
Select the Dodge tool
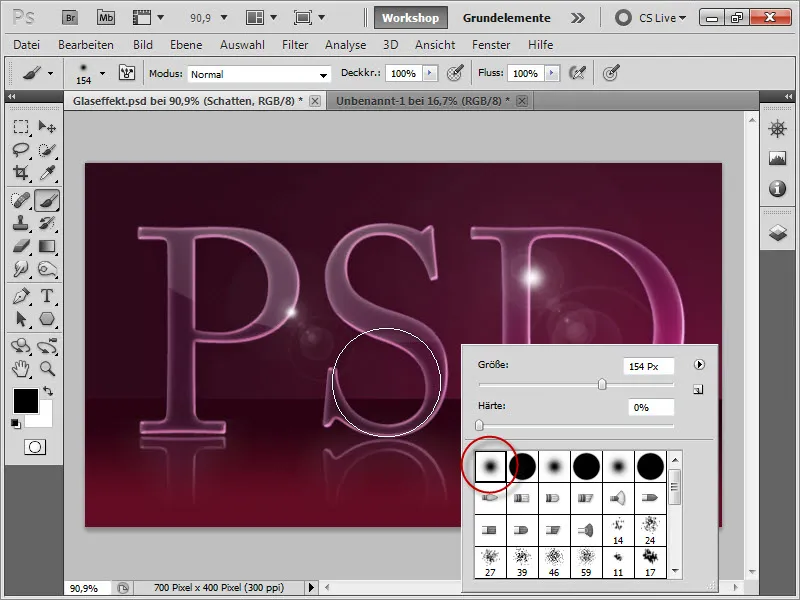tap(47, 269)
